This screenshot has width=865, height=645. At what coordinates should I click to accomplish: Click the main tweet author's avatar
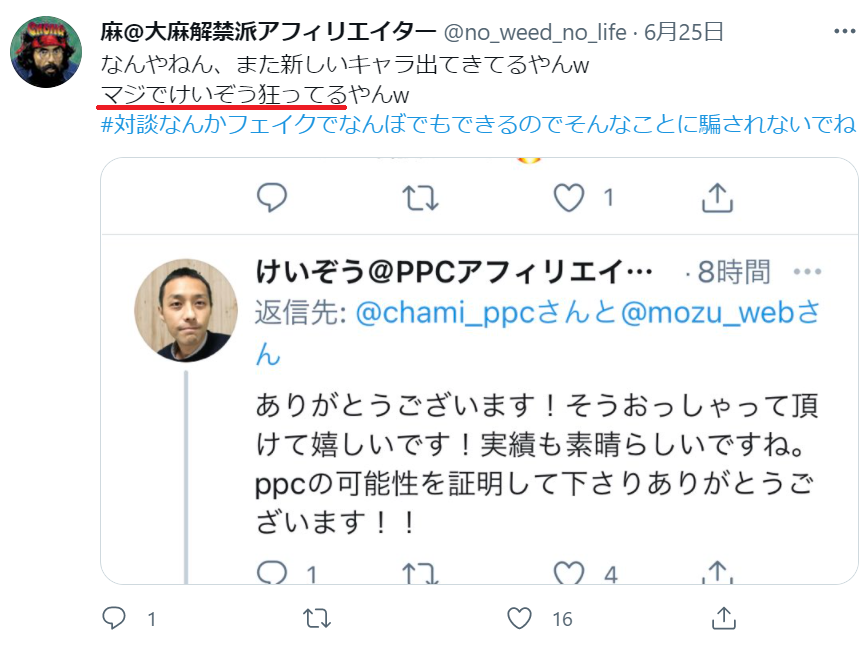[46, 52]
